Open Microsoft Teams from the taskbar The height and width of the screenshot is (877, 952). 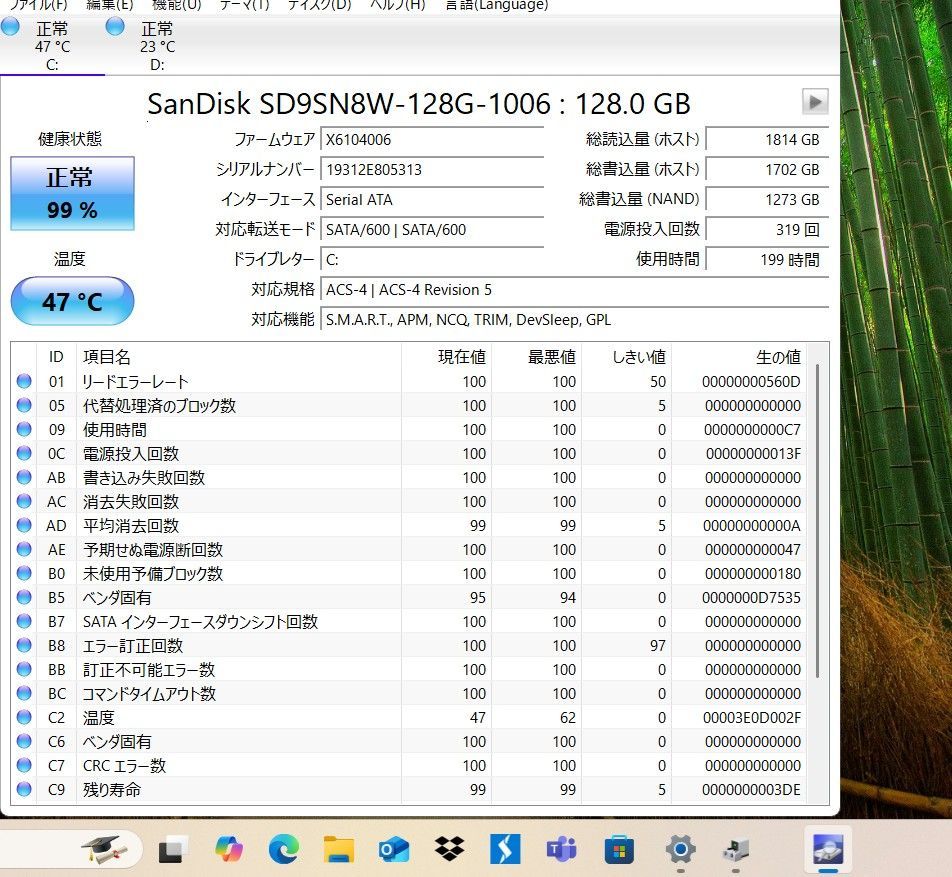coord(562,848)
